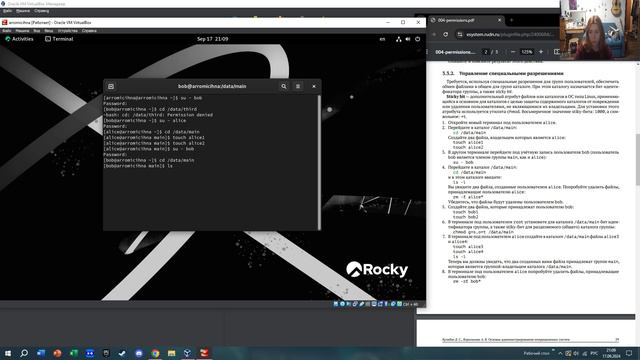Viewport: 640px width, 360px height.
Task: Open PowerPoint from the taskbar
Action: pos(57,353)
